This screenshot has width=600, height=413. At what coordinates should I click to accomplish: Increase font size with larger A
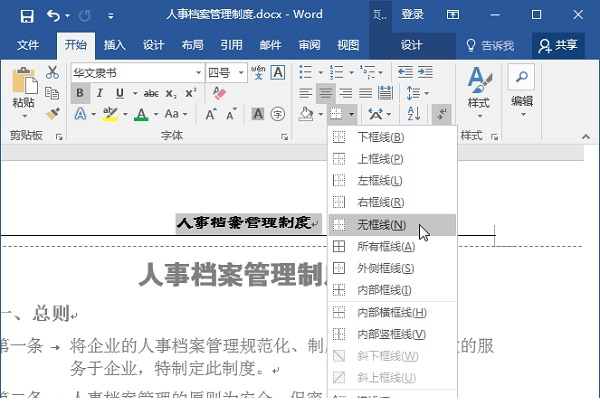tap(211, 114)
